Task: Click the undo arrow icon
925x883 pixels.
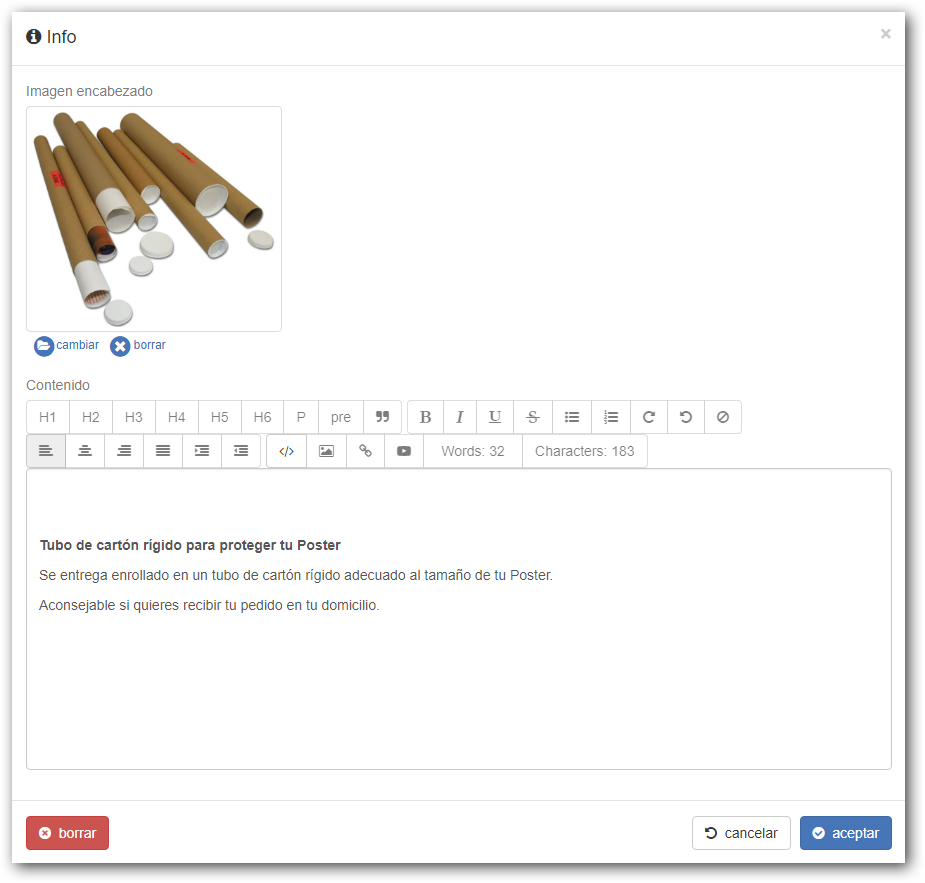Action: click(x=686, y=417)
